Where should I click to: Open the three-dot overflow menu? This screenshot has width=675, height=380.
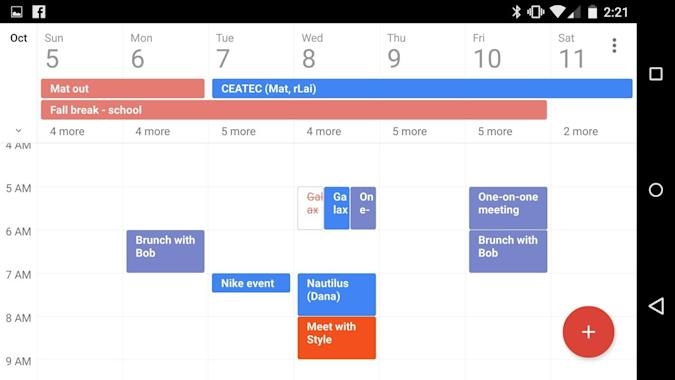614,45
